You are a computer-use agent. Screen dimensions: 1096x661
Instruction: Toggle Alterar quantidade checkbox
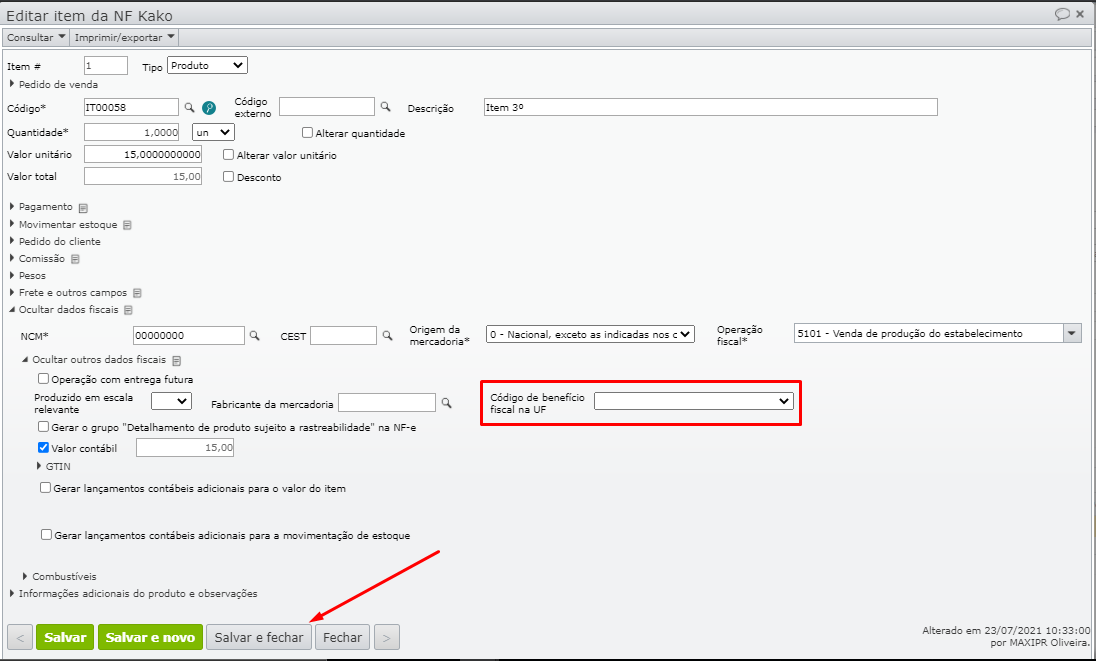tap(307, 133)
